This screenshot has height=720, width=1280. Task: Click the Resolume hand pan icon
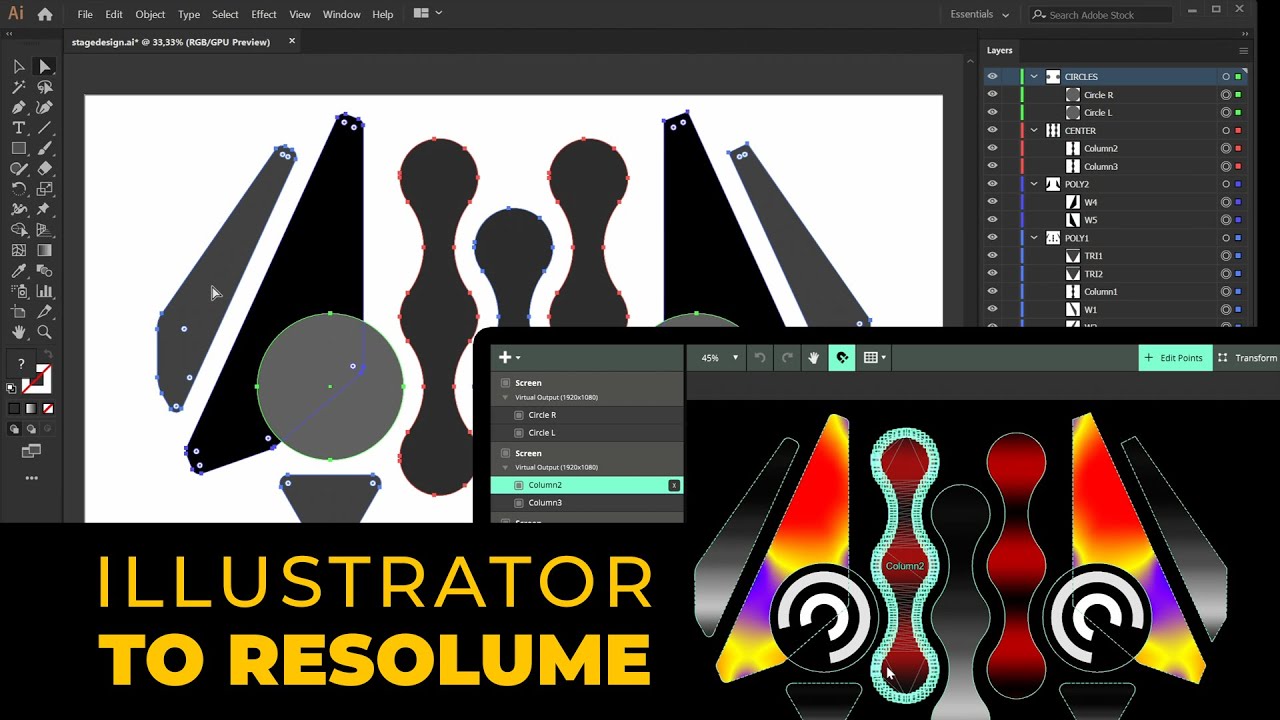(x=814, y=358)
